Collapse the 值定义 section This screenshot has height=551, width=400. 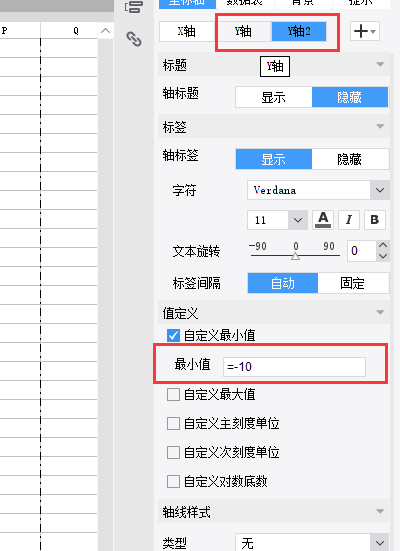pos(380,312)
